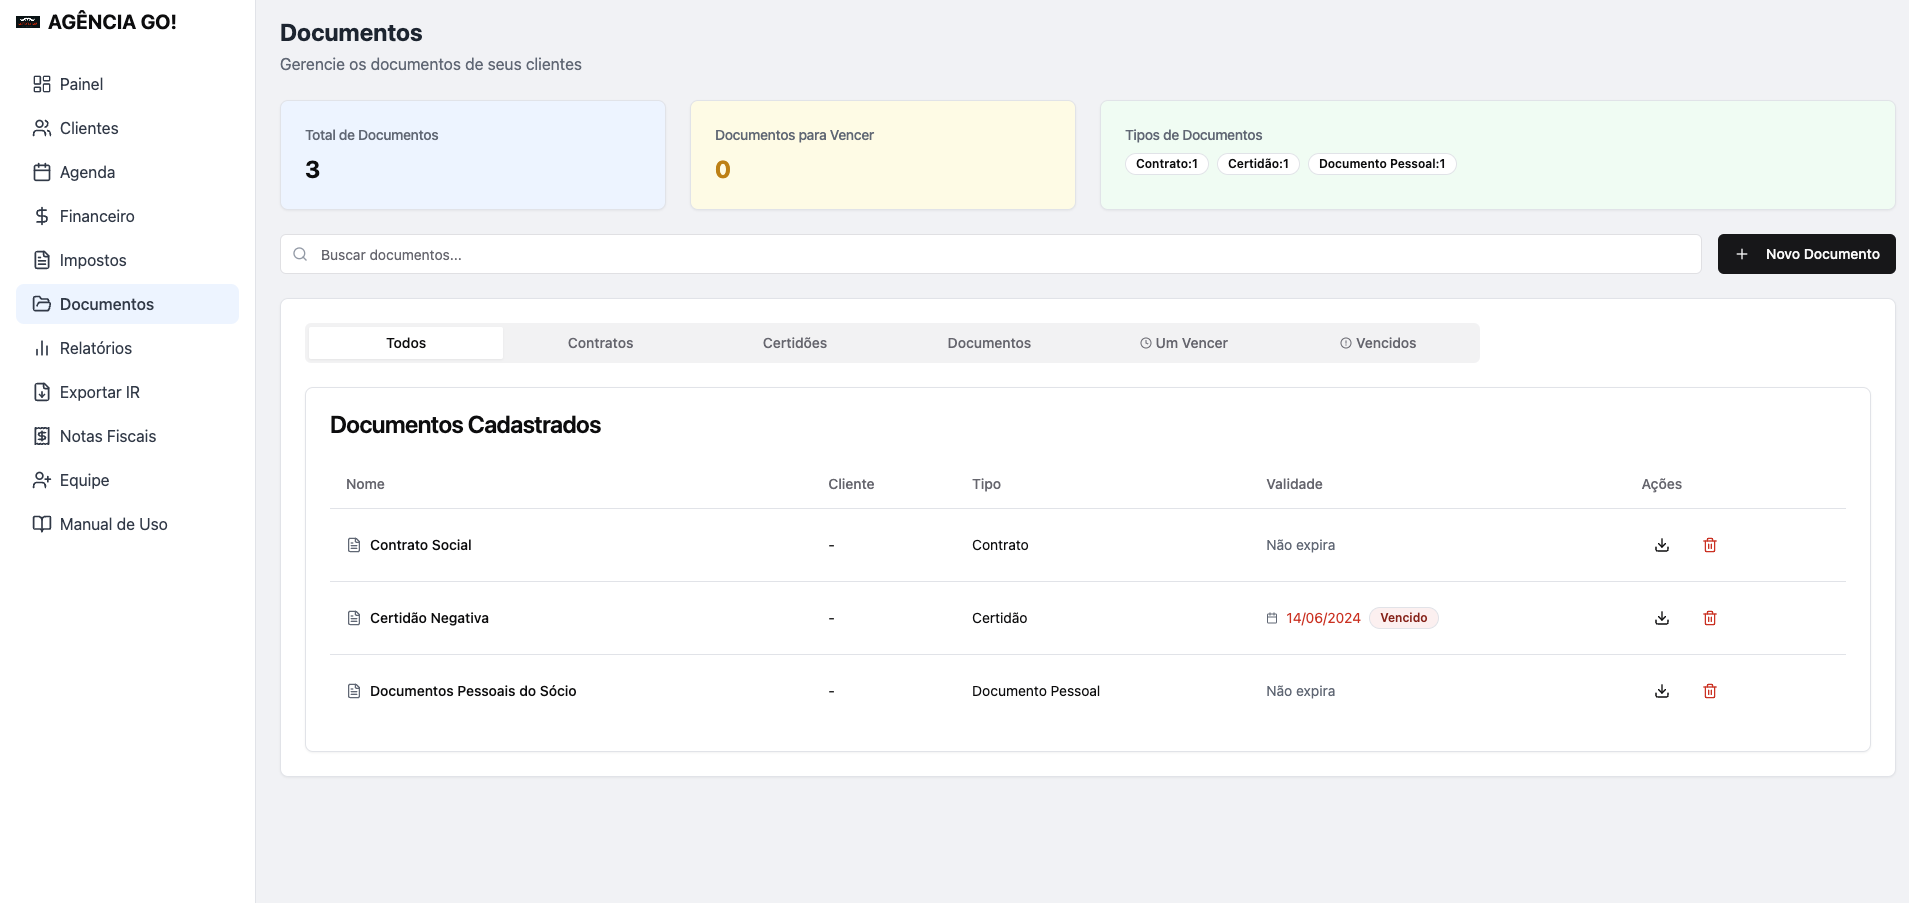The width and height of the screenshot is (1909, 903).
Task: Click the search magnifier icon
Action: (300, 254)
